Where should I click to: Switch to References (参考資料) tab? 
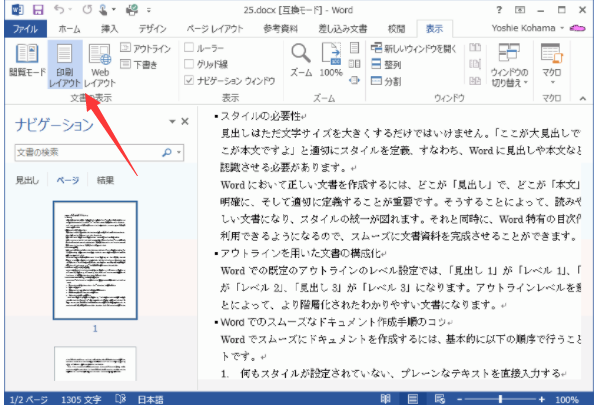[x=280, y=29]
